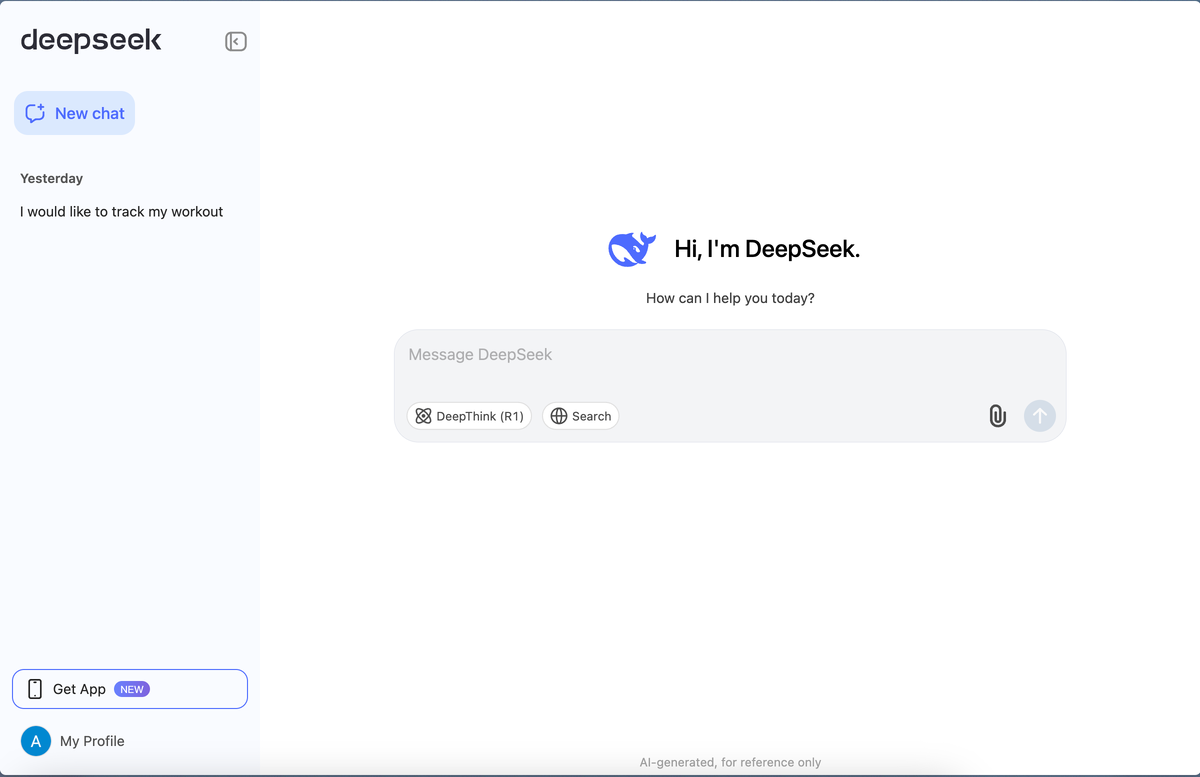Collapse the sidebar using the panel icon
This screenshot has width=1200, height=777.
pyautogui.click(x=235, y=41)
